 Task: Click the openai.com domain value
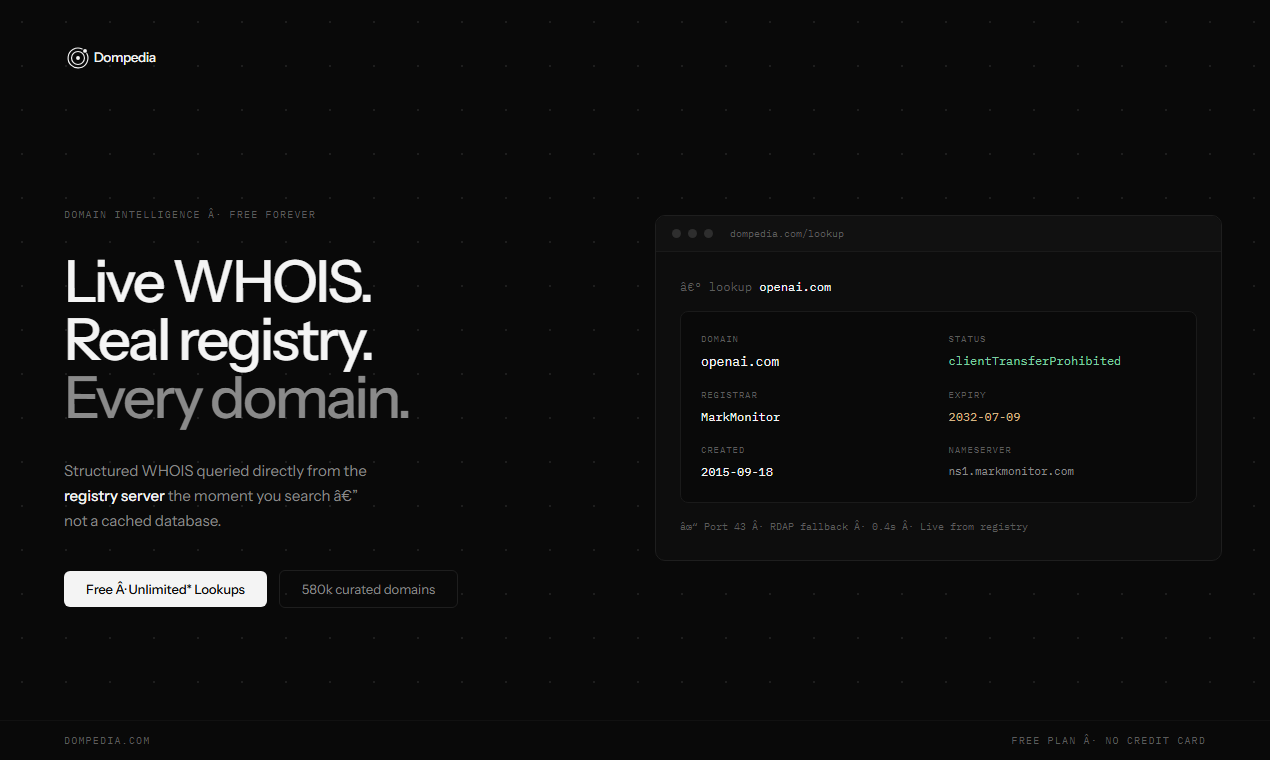[x=740, y=361]
